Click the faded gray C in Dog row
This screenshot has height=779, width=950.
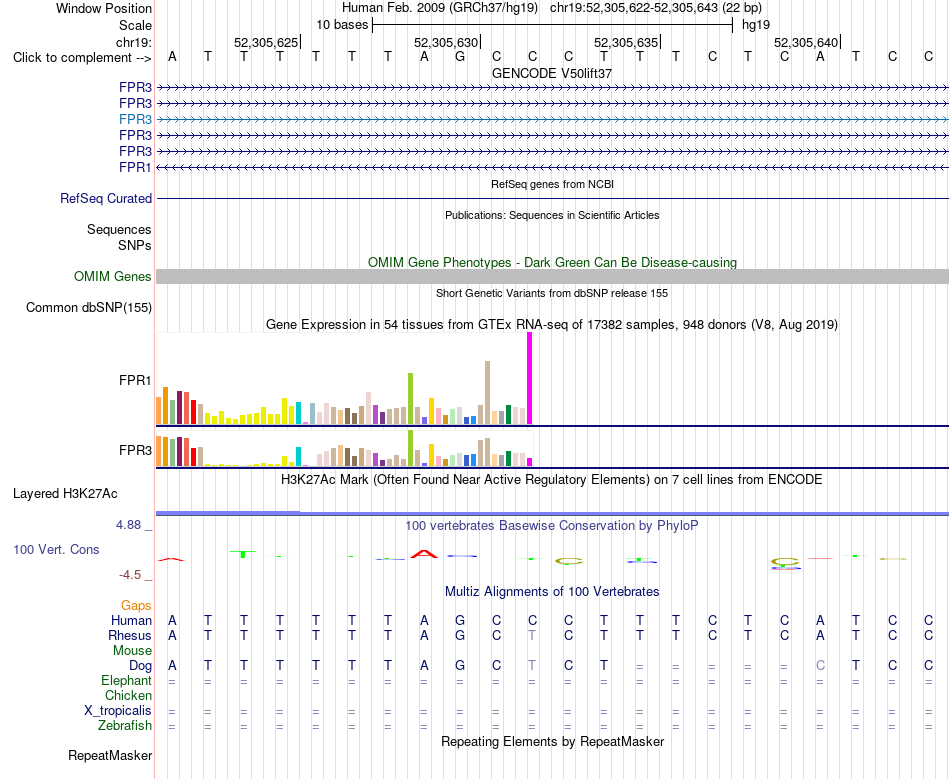point(820,665)
